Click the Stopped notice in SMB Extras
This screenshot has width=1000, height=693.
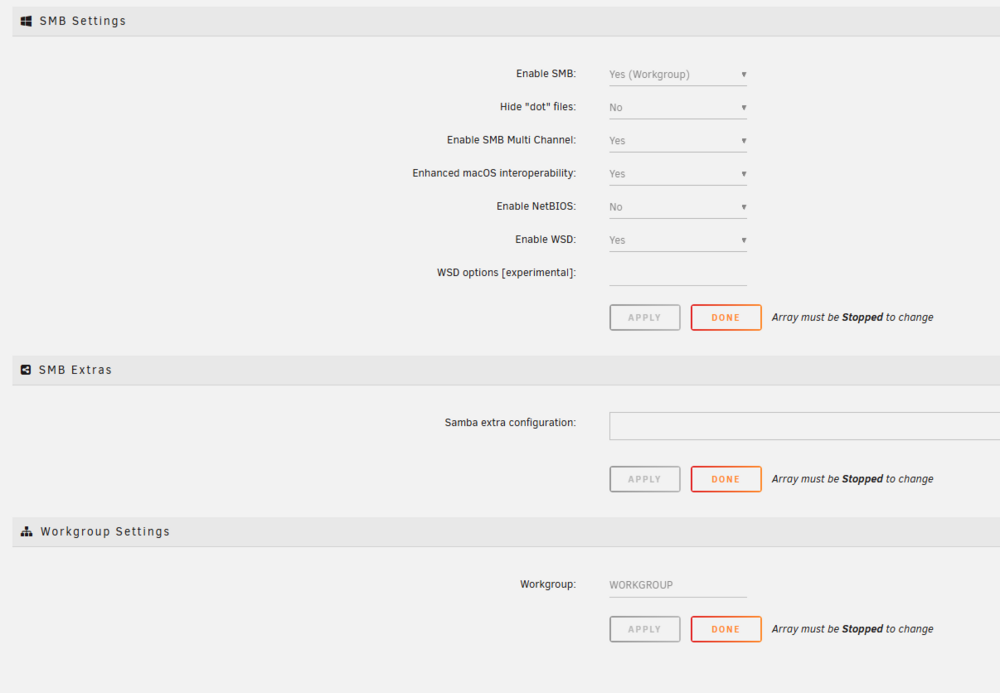pos(852,479)
